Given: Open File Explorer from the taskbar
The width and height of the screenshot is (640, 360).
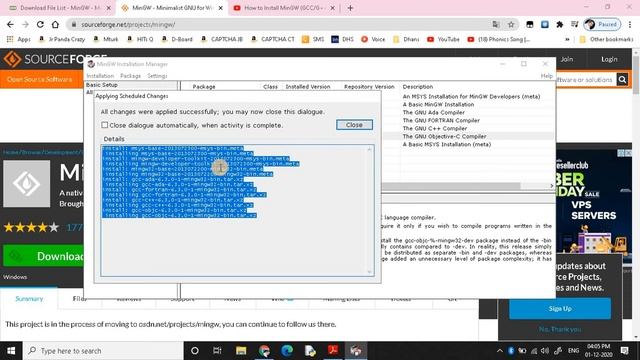Looking at the screenshot, I should 241,351.
